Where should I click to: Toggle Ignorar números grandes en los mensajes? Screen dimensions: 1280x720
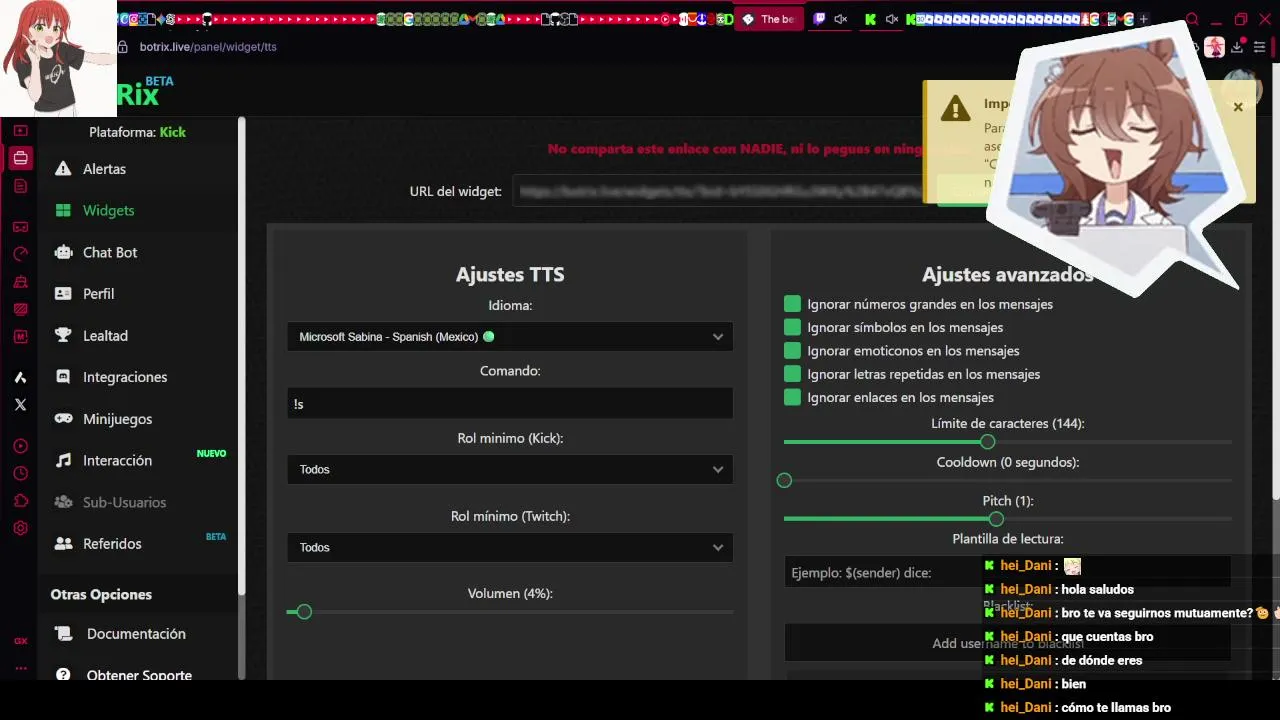pyautogui.click(x=792, y=304)
